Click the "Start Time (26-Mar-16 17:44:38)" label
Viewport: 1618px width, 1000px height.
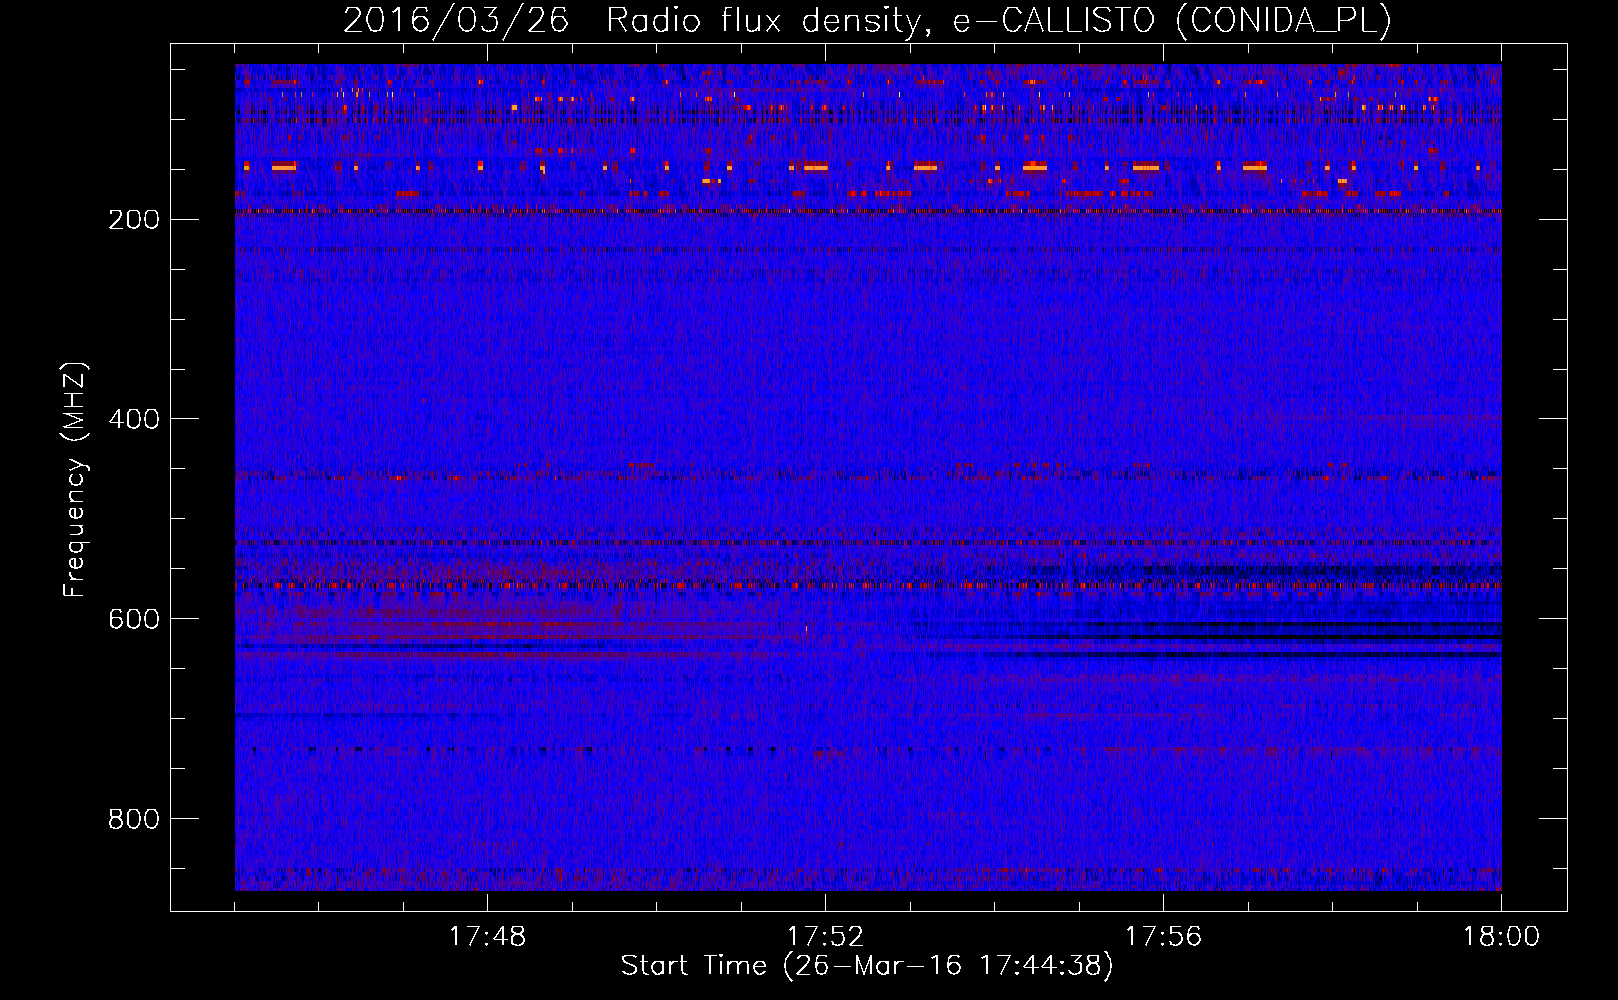(x=867, y=966)
